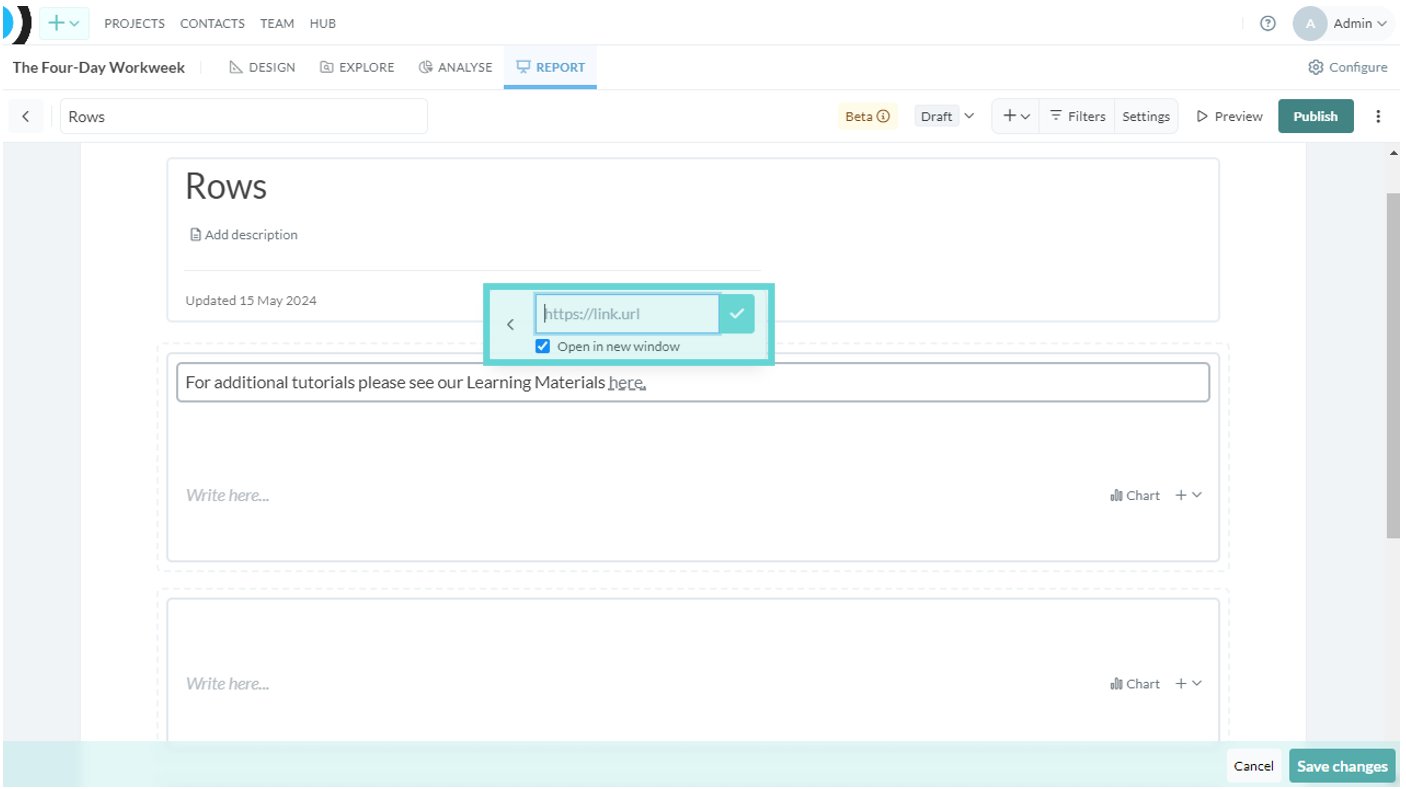
Task: Switch to the EXPLORE tab
Action: tap(357, 67)
